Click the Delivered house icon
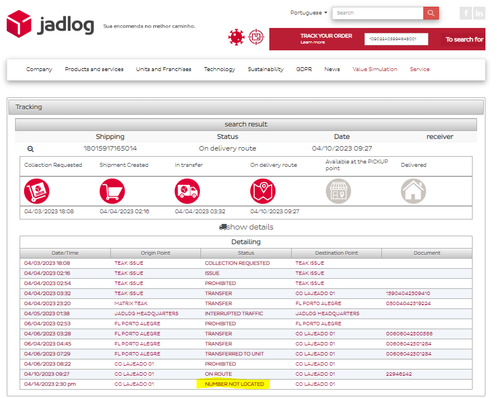This screenshot has width=500, height=398. click(x=413, y=191)
